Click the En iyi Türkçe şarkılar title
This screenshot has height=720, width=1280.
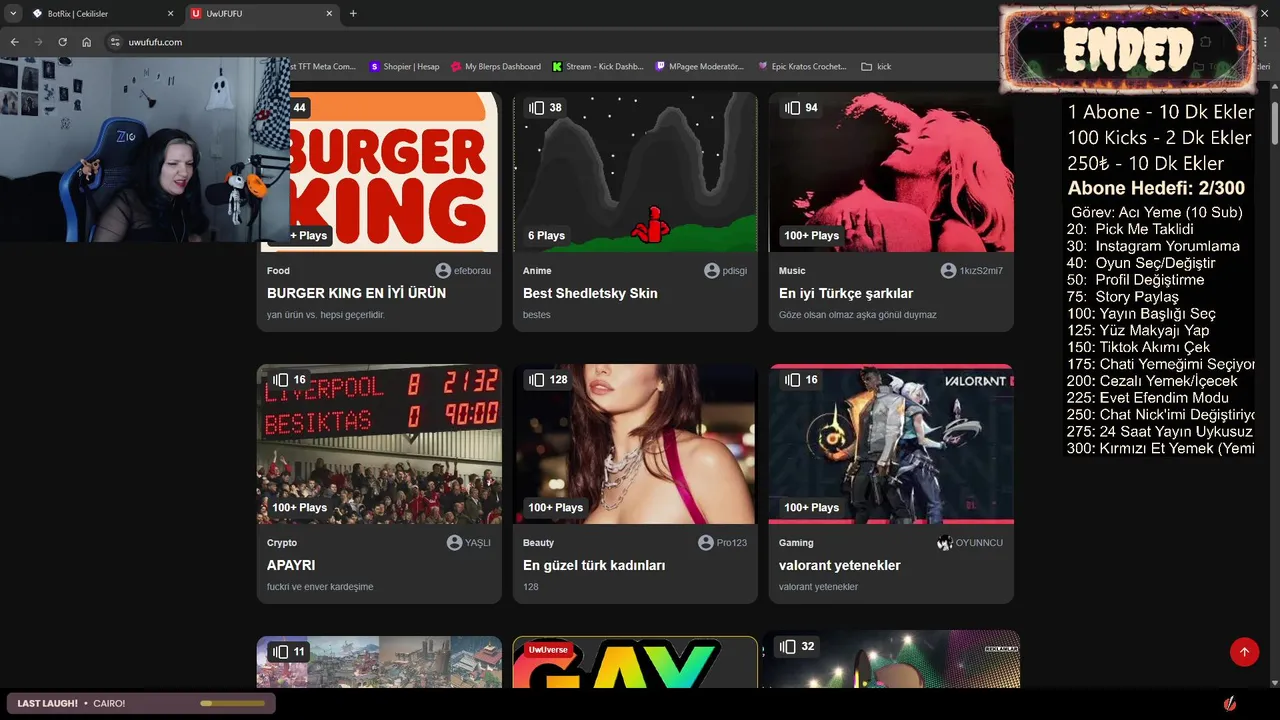846,293
